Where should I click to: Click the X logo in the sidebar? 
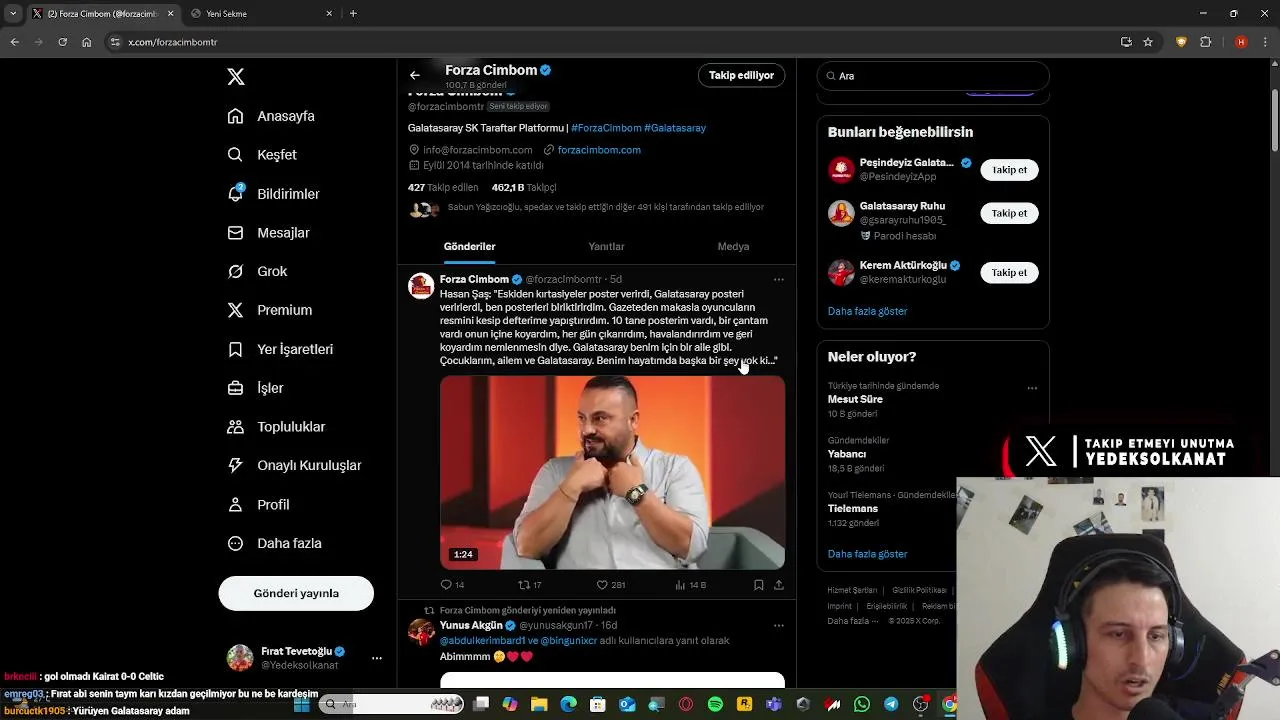236,77
